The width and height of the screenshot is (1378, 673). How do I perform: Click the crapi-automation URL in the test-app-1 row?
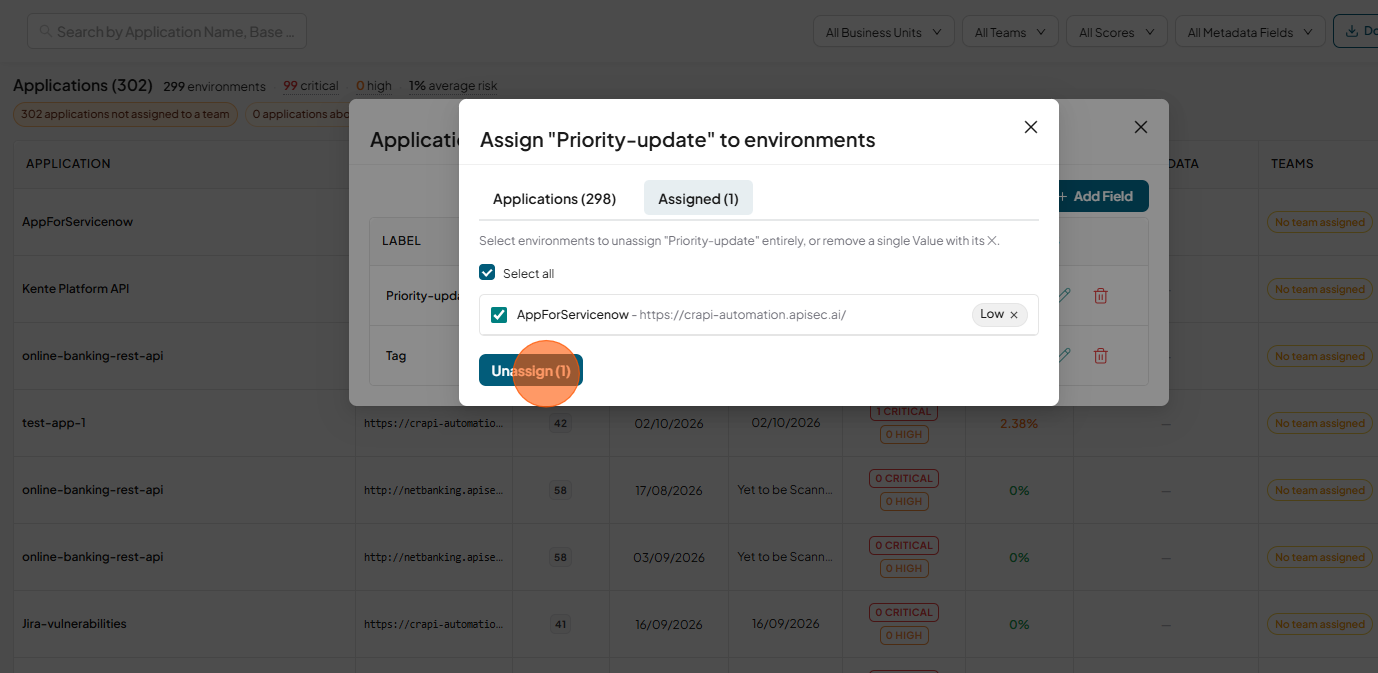point(433,424)
